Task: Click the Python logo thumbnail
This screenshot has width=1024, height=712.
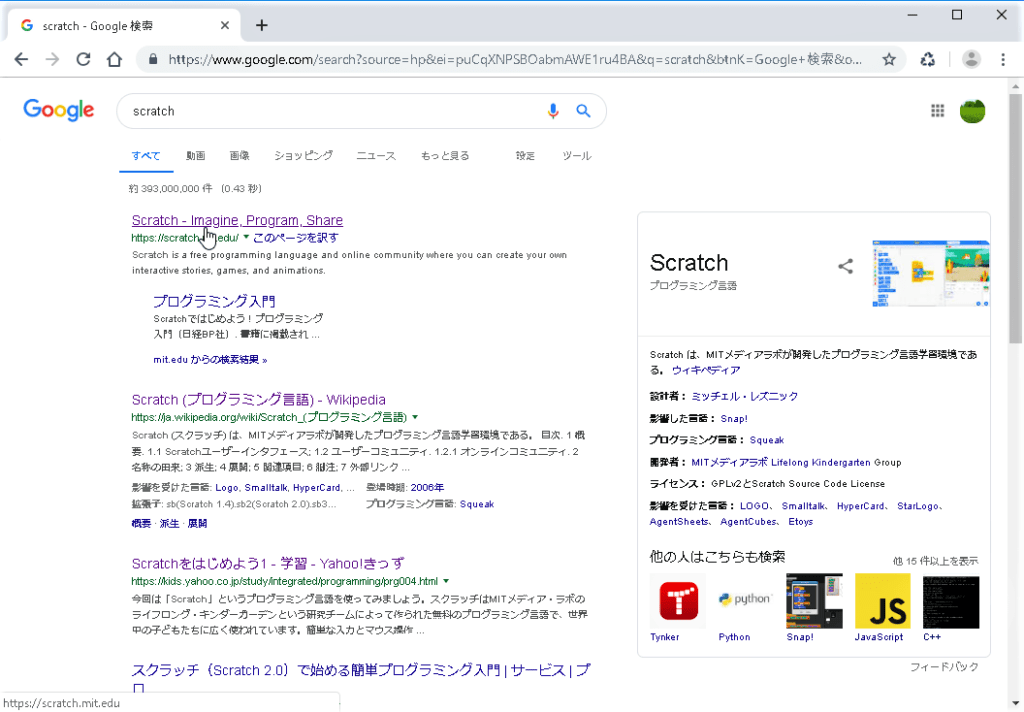Action: tap(745, 601)
